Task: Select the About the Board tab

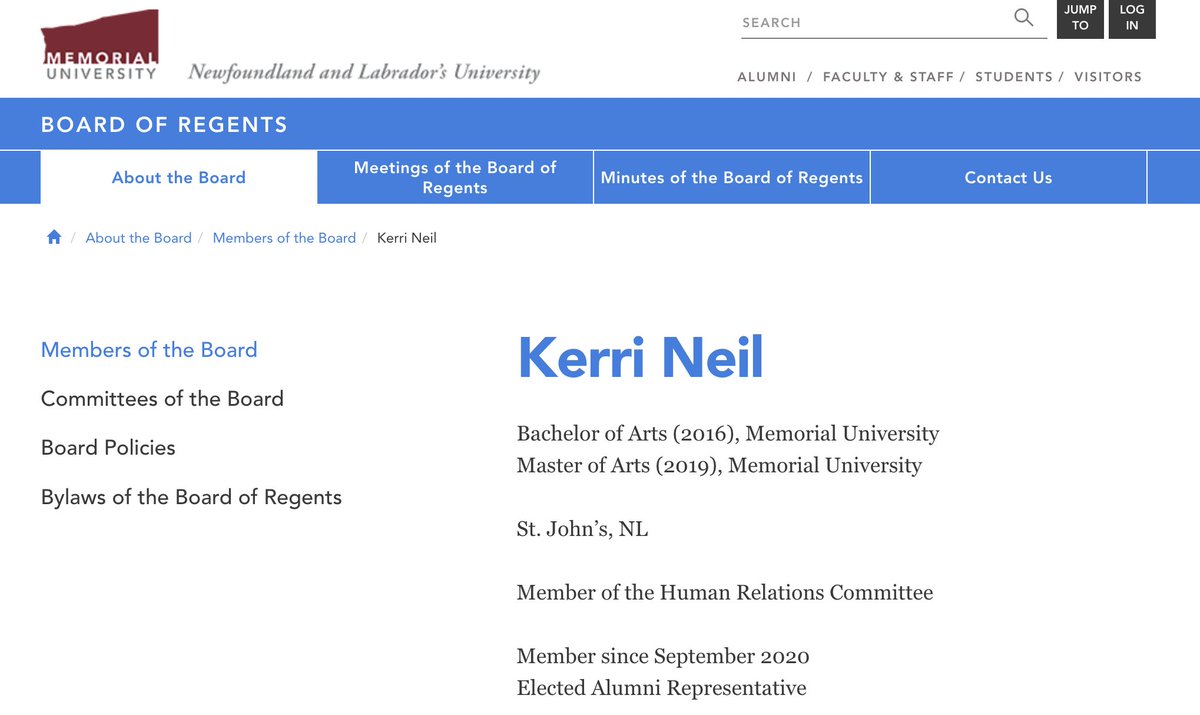Action: point(179,177)
